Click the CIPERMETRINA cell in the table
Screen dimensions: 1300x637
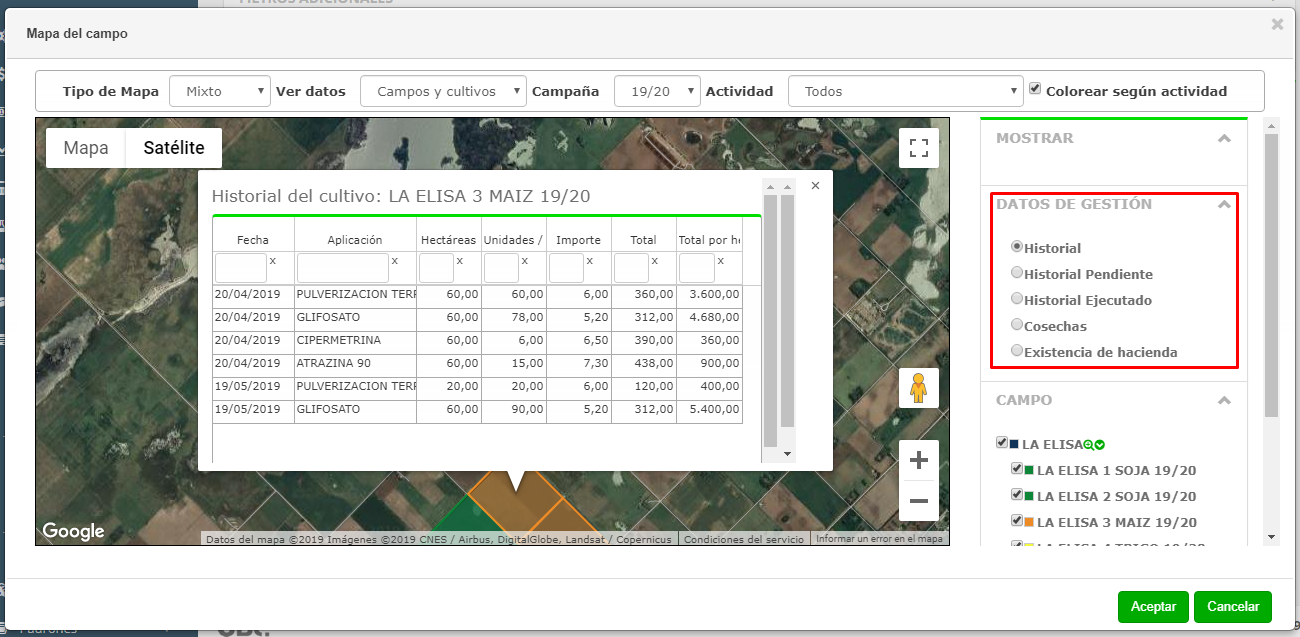355,341
